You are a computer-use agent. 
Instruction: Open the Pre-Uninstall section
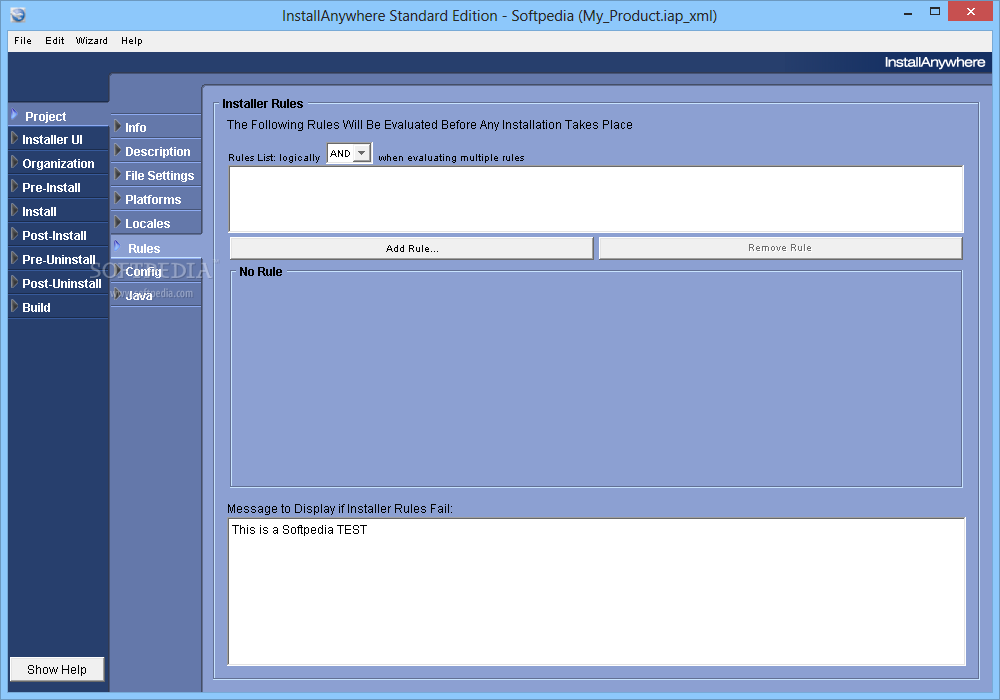(x=59, y=259)
